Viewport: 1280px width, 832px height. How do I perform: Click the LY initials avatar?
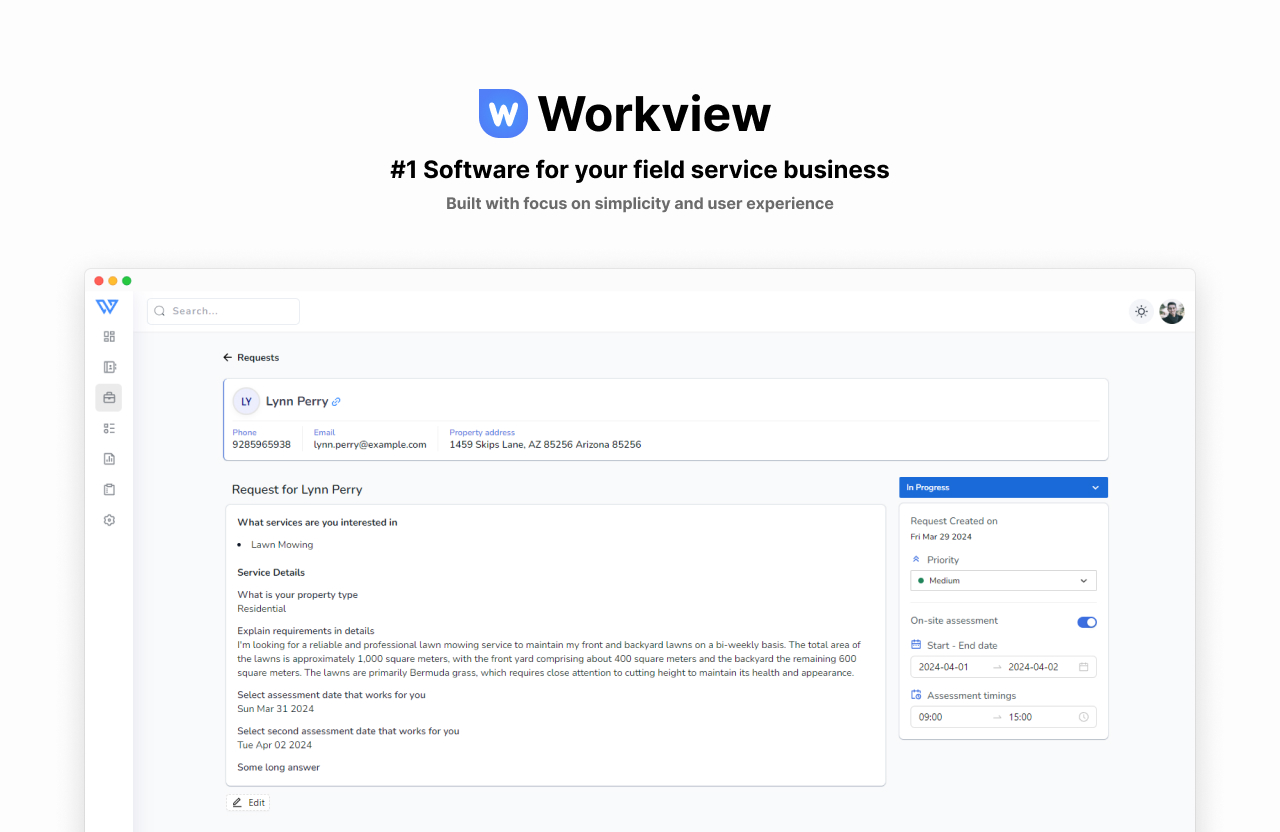pos(246,401)
